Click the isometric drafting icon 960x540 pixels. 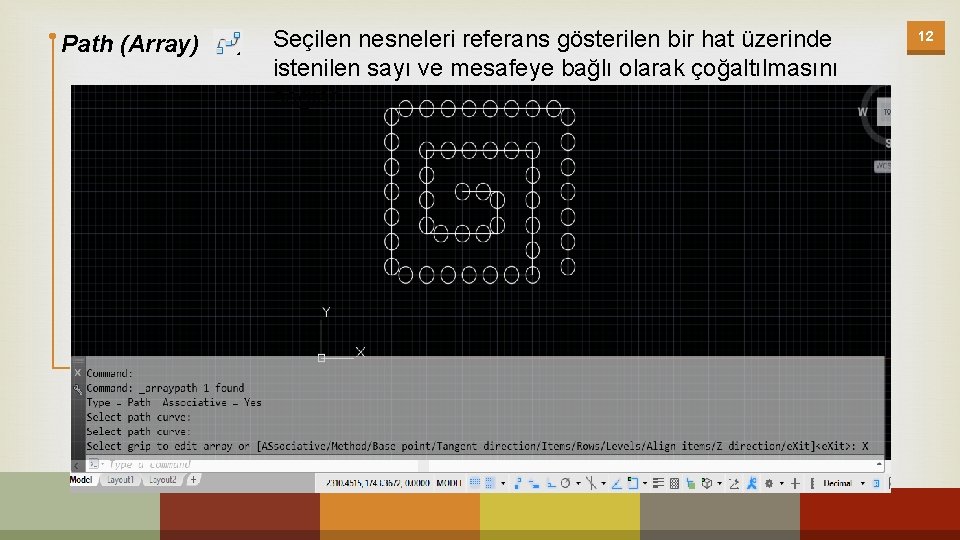591,483
